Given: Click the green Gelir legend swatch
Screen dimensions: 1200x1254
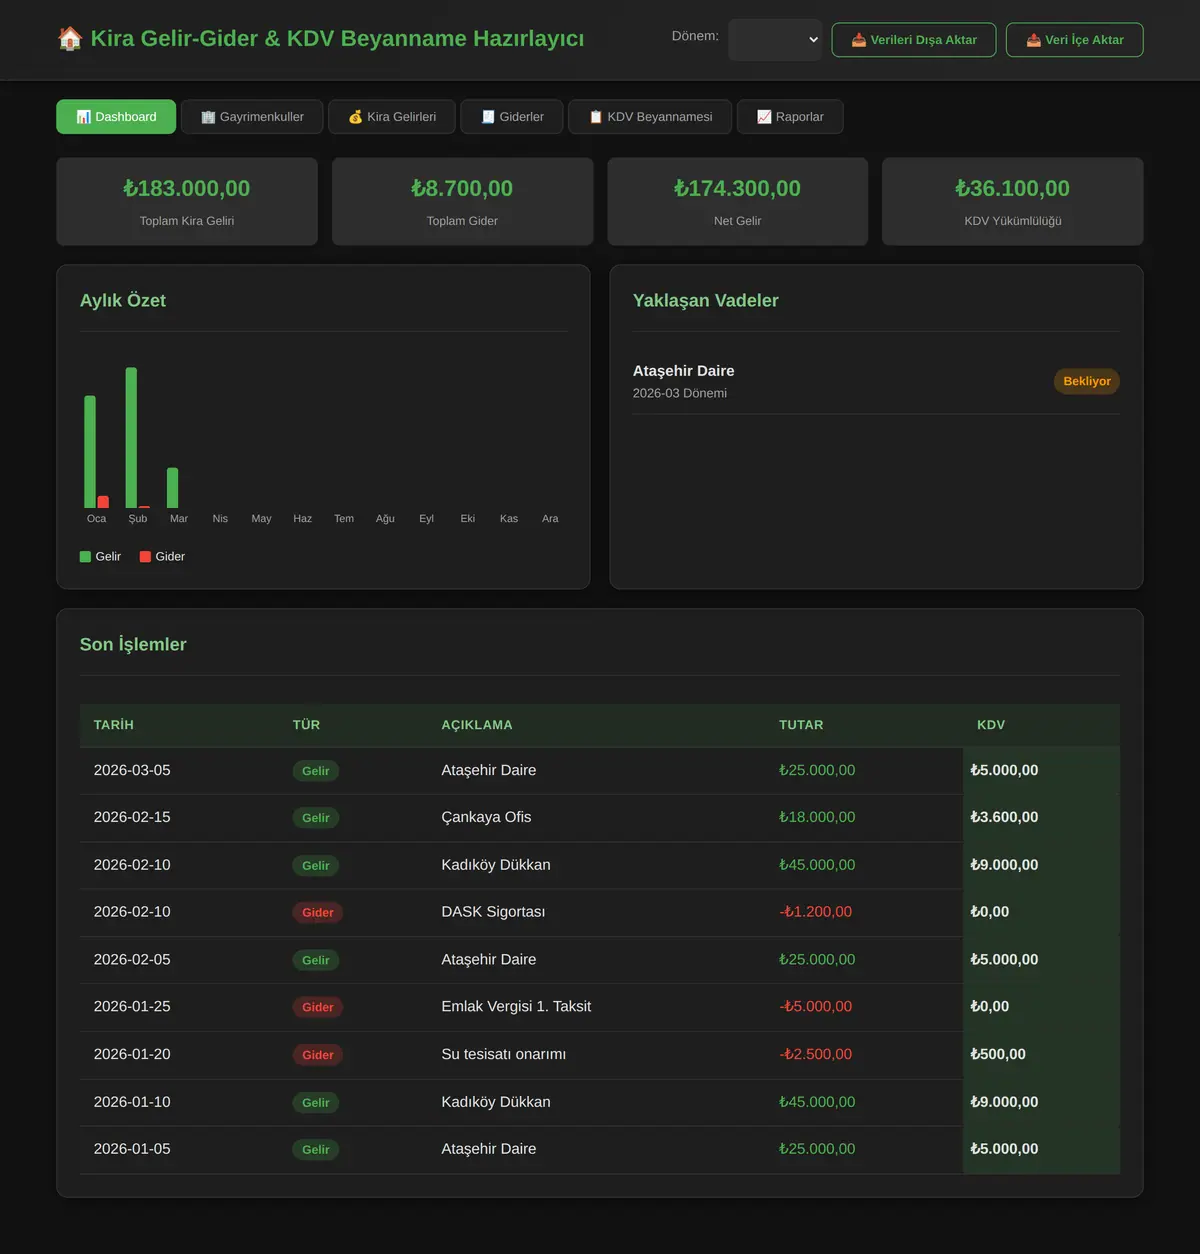Looking at the screenshot, I should pyautogui.click(x=85, y=557).
